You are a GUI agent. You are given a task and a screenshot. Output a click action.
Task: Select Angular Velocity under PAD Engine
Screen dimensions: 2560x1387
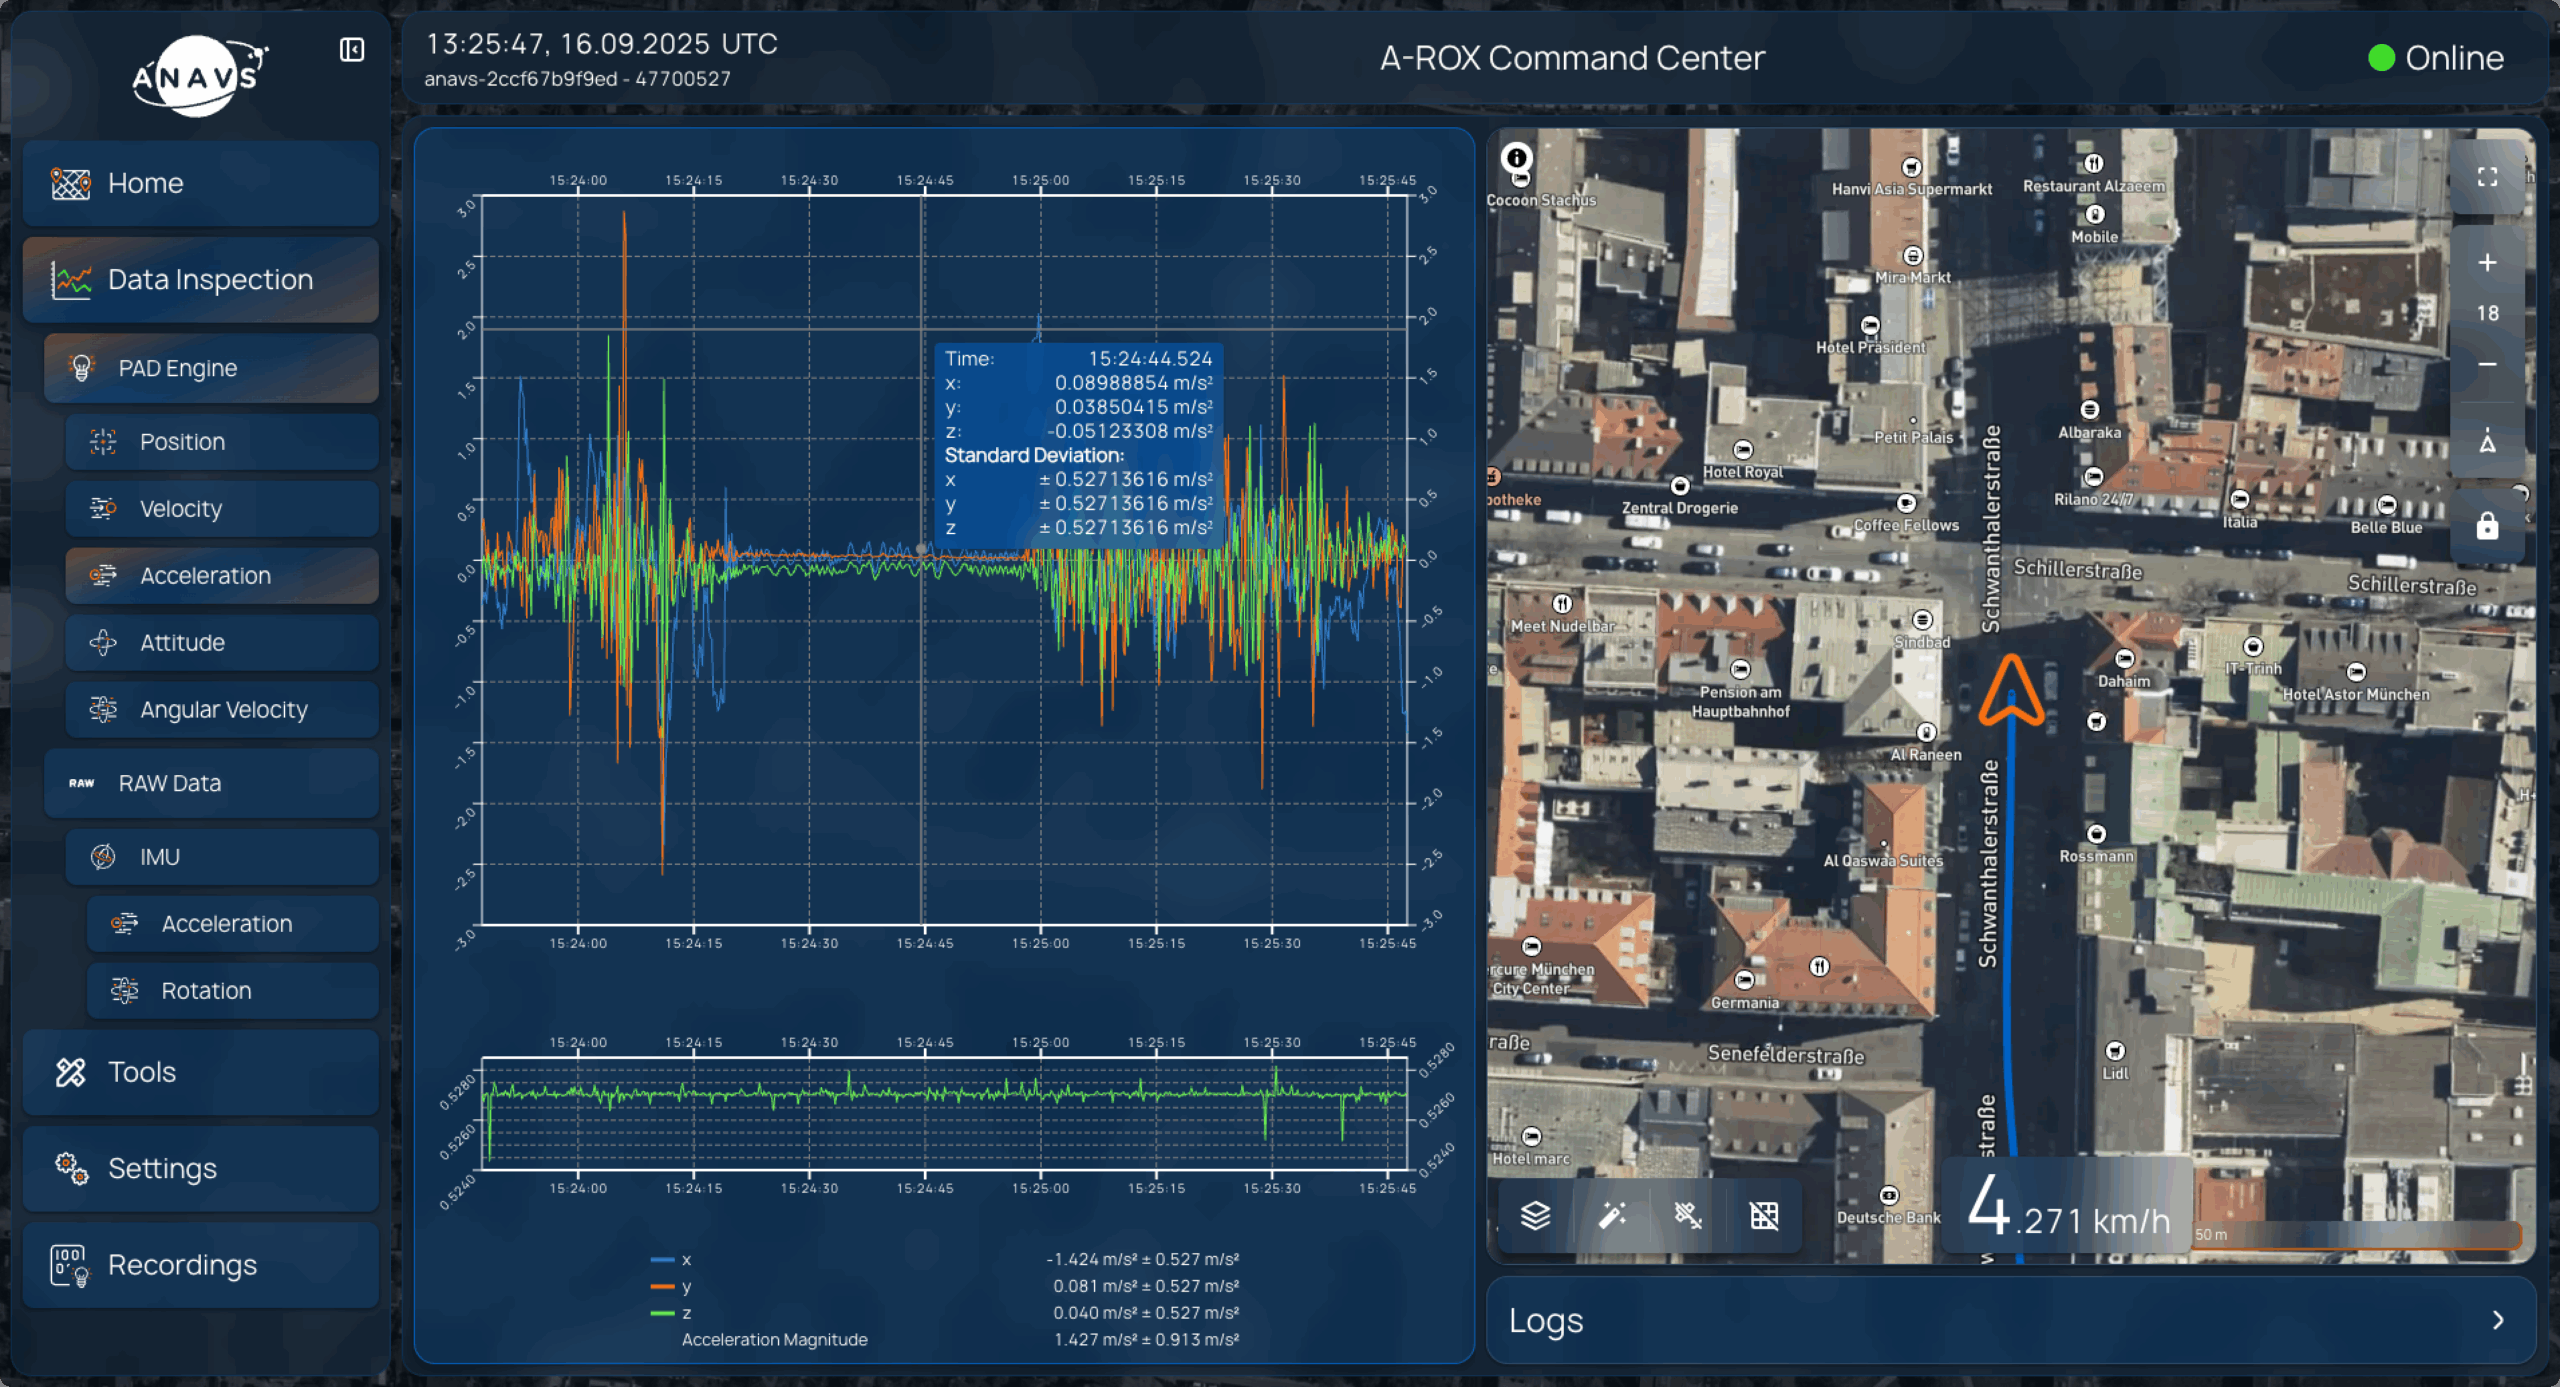pyautogui.click(x=222, y=709)
